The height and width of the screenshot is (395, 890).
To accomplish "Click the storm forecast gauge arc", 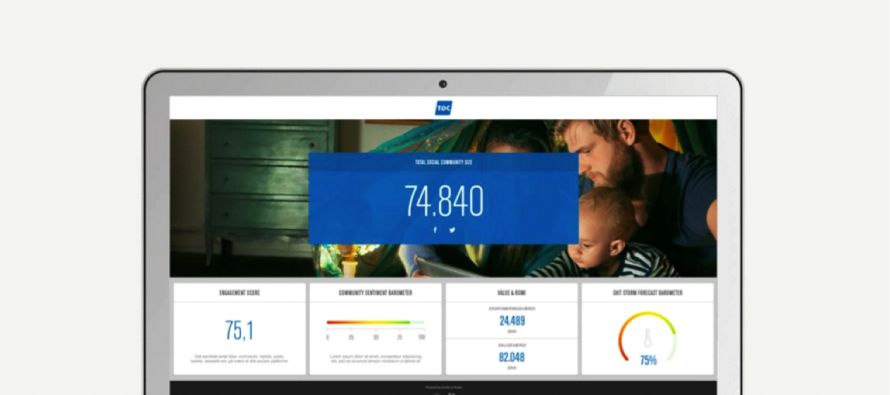I will click(648, 336).
